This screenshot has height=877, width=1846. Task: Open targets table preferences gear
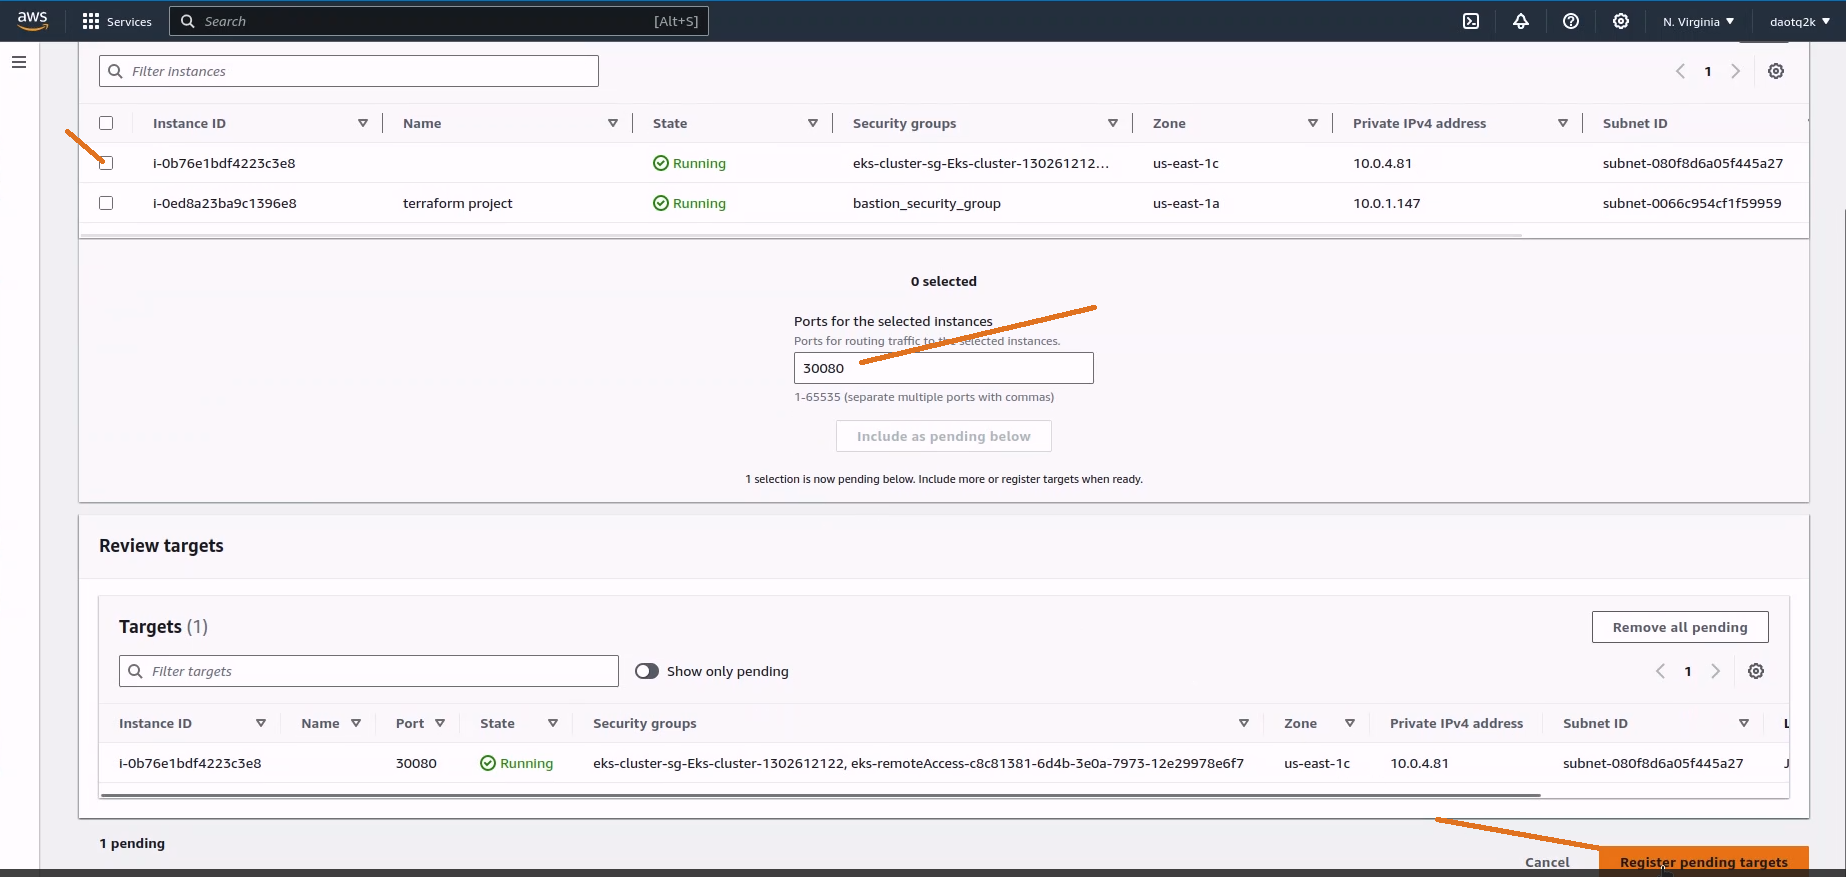click(1756, 671)
